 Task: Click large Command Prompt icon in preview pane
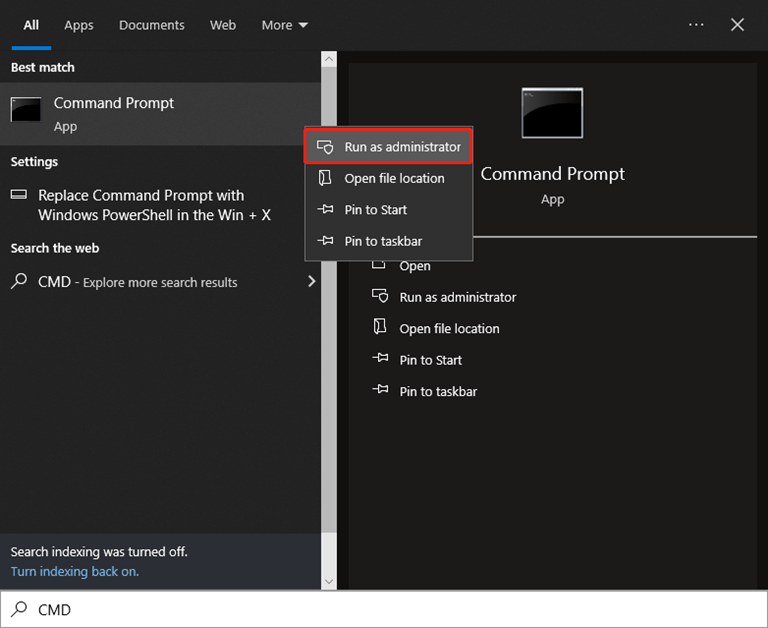(552, 113)
